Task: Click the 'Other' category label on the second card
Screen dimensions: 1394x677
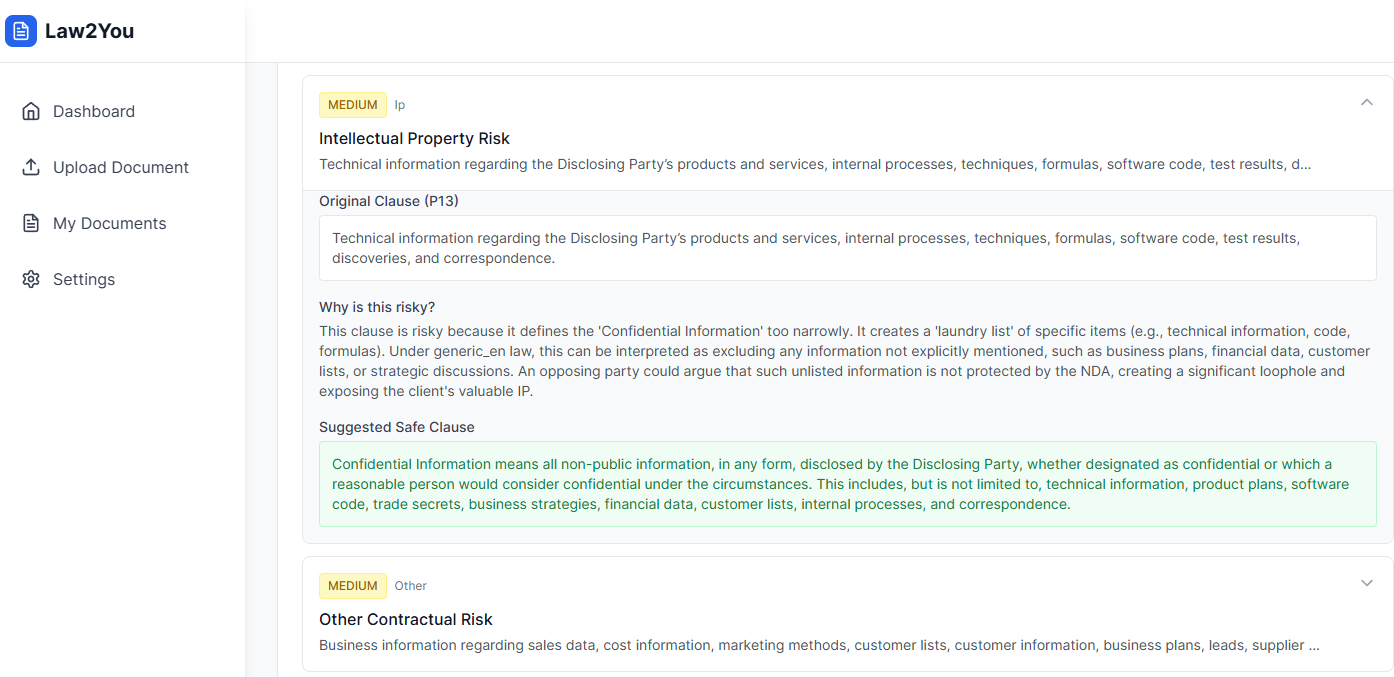Action: coord(411,585)
